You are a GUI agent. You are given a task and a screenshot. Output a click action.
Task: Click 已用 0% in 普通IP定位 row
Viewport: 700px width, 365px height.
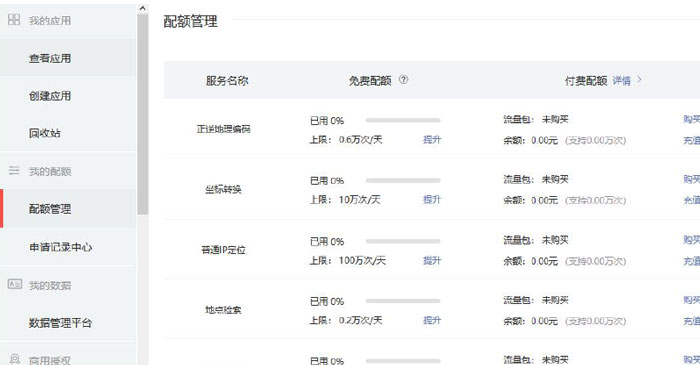327,241
